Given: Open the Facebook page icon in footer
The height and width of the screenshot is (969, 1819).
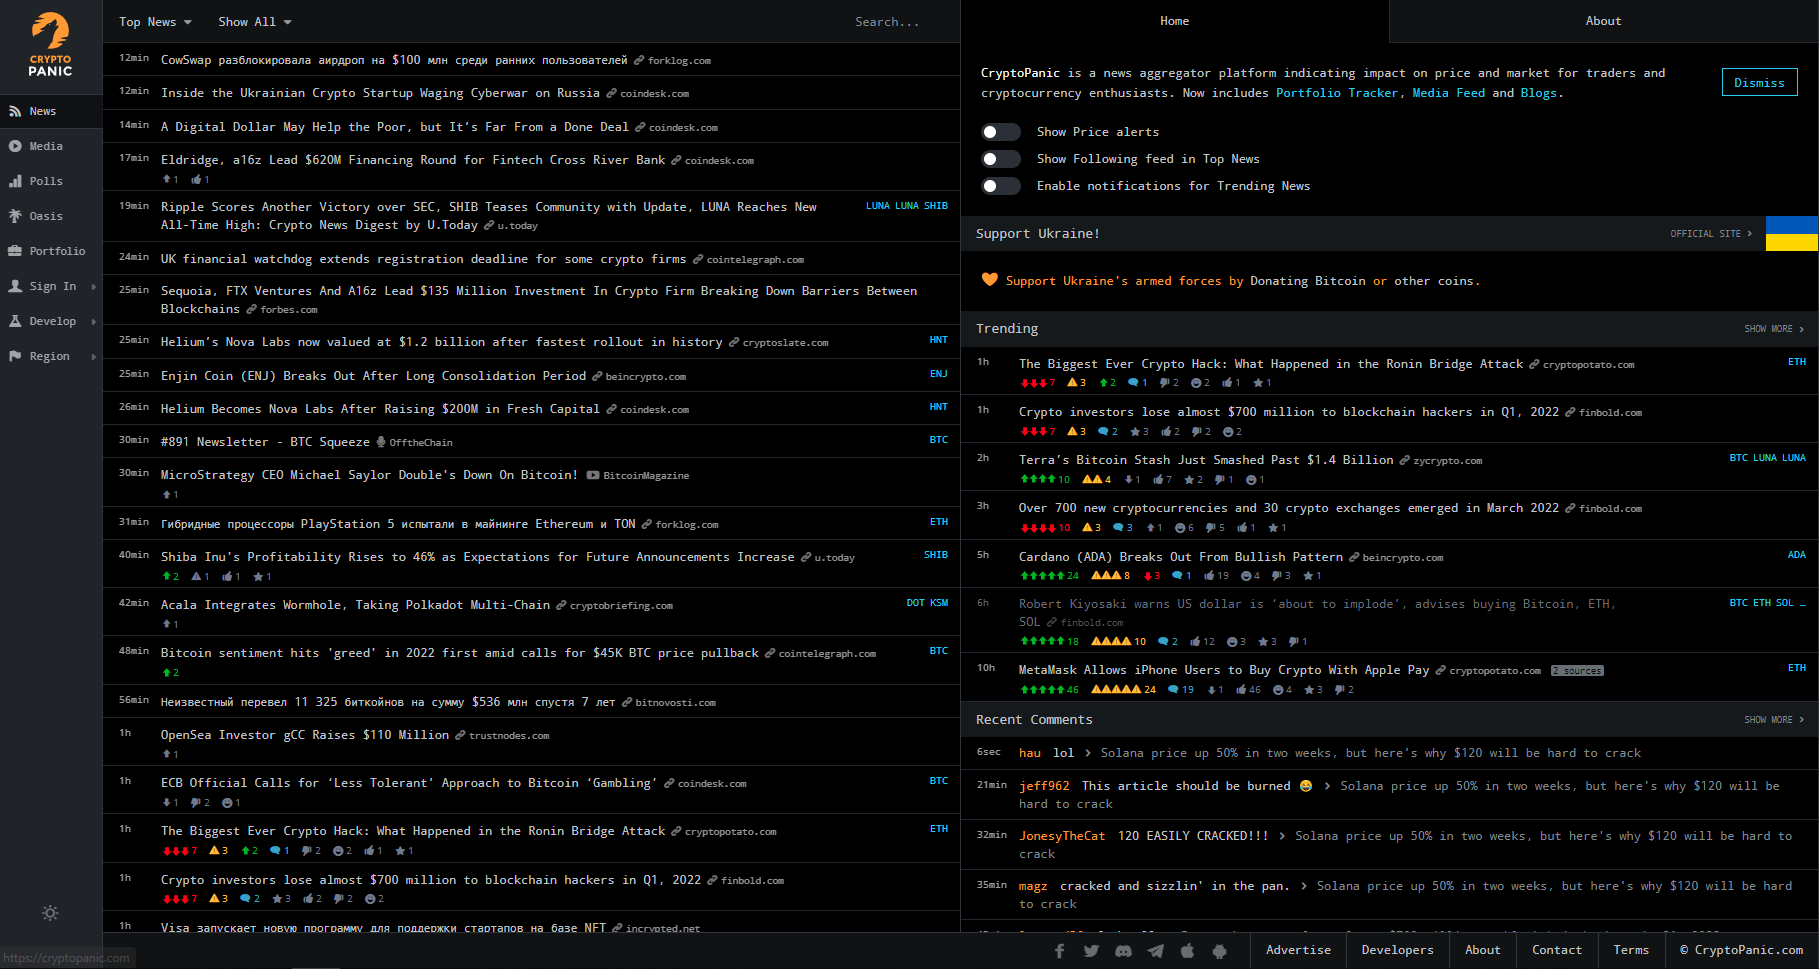Looking at the screenshot, I should 1059,951.
